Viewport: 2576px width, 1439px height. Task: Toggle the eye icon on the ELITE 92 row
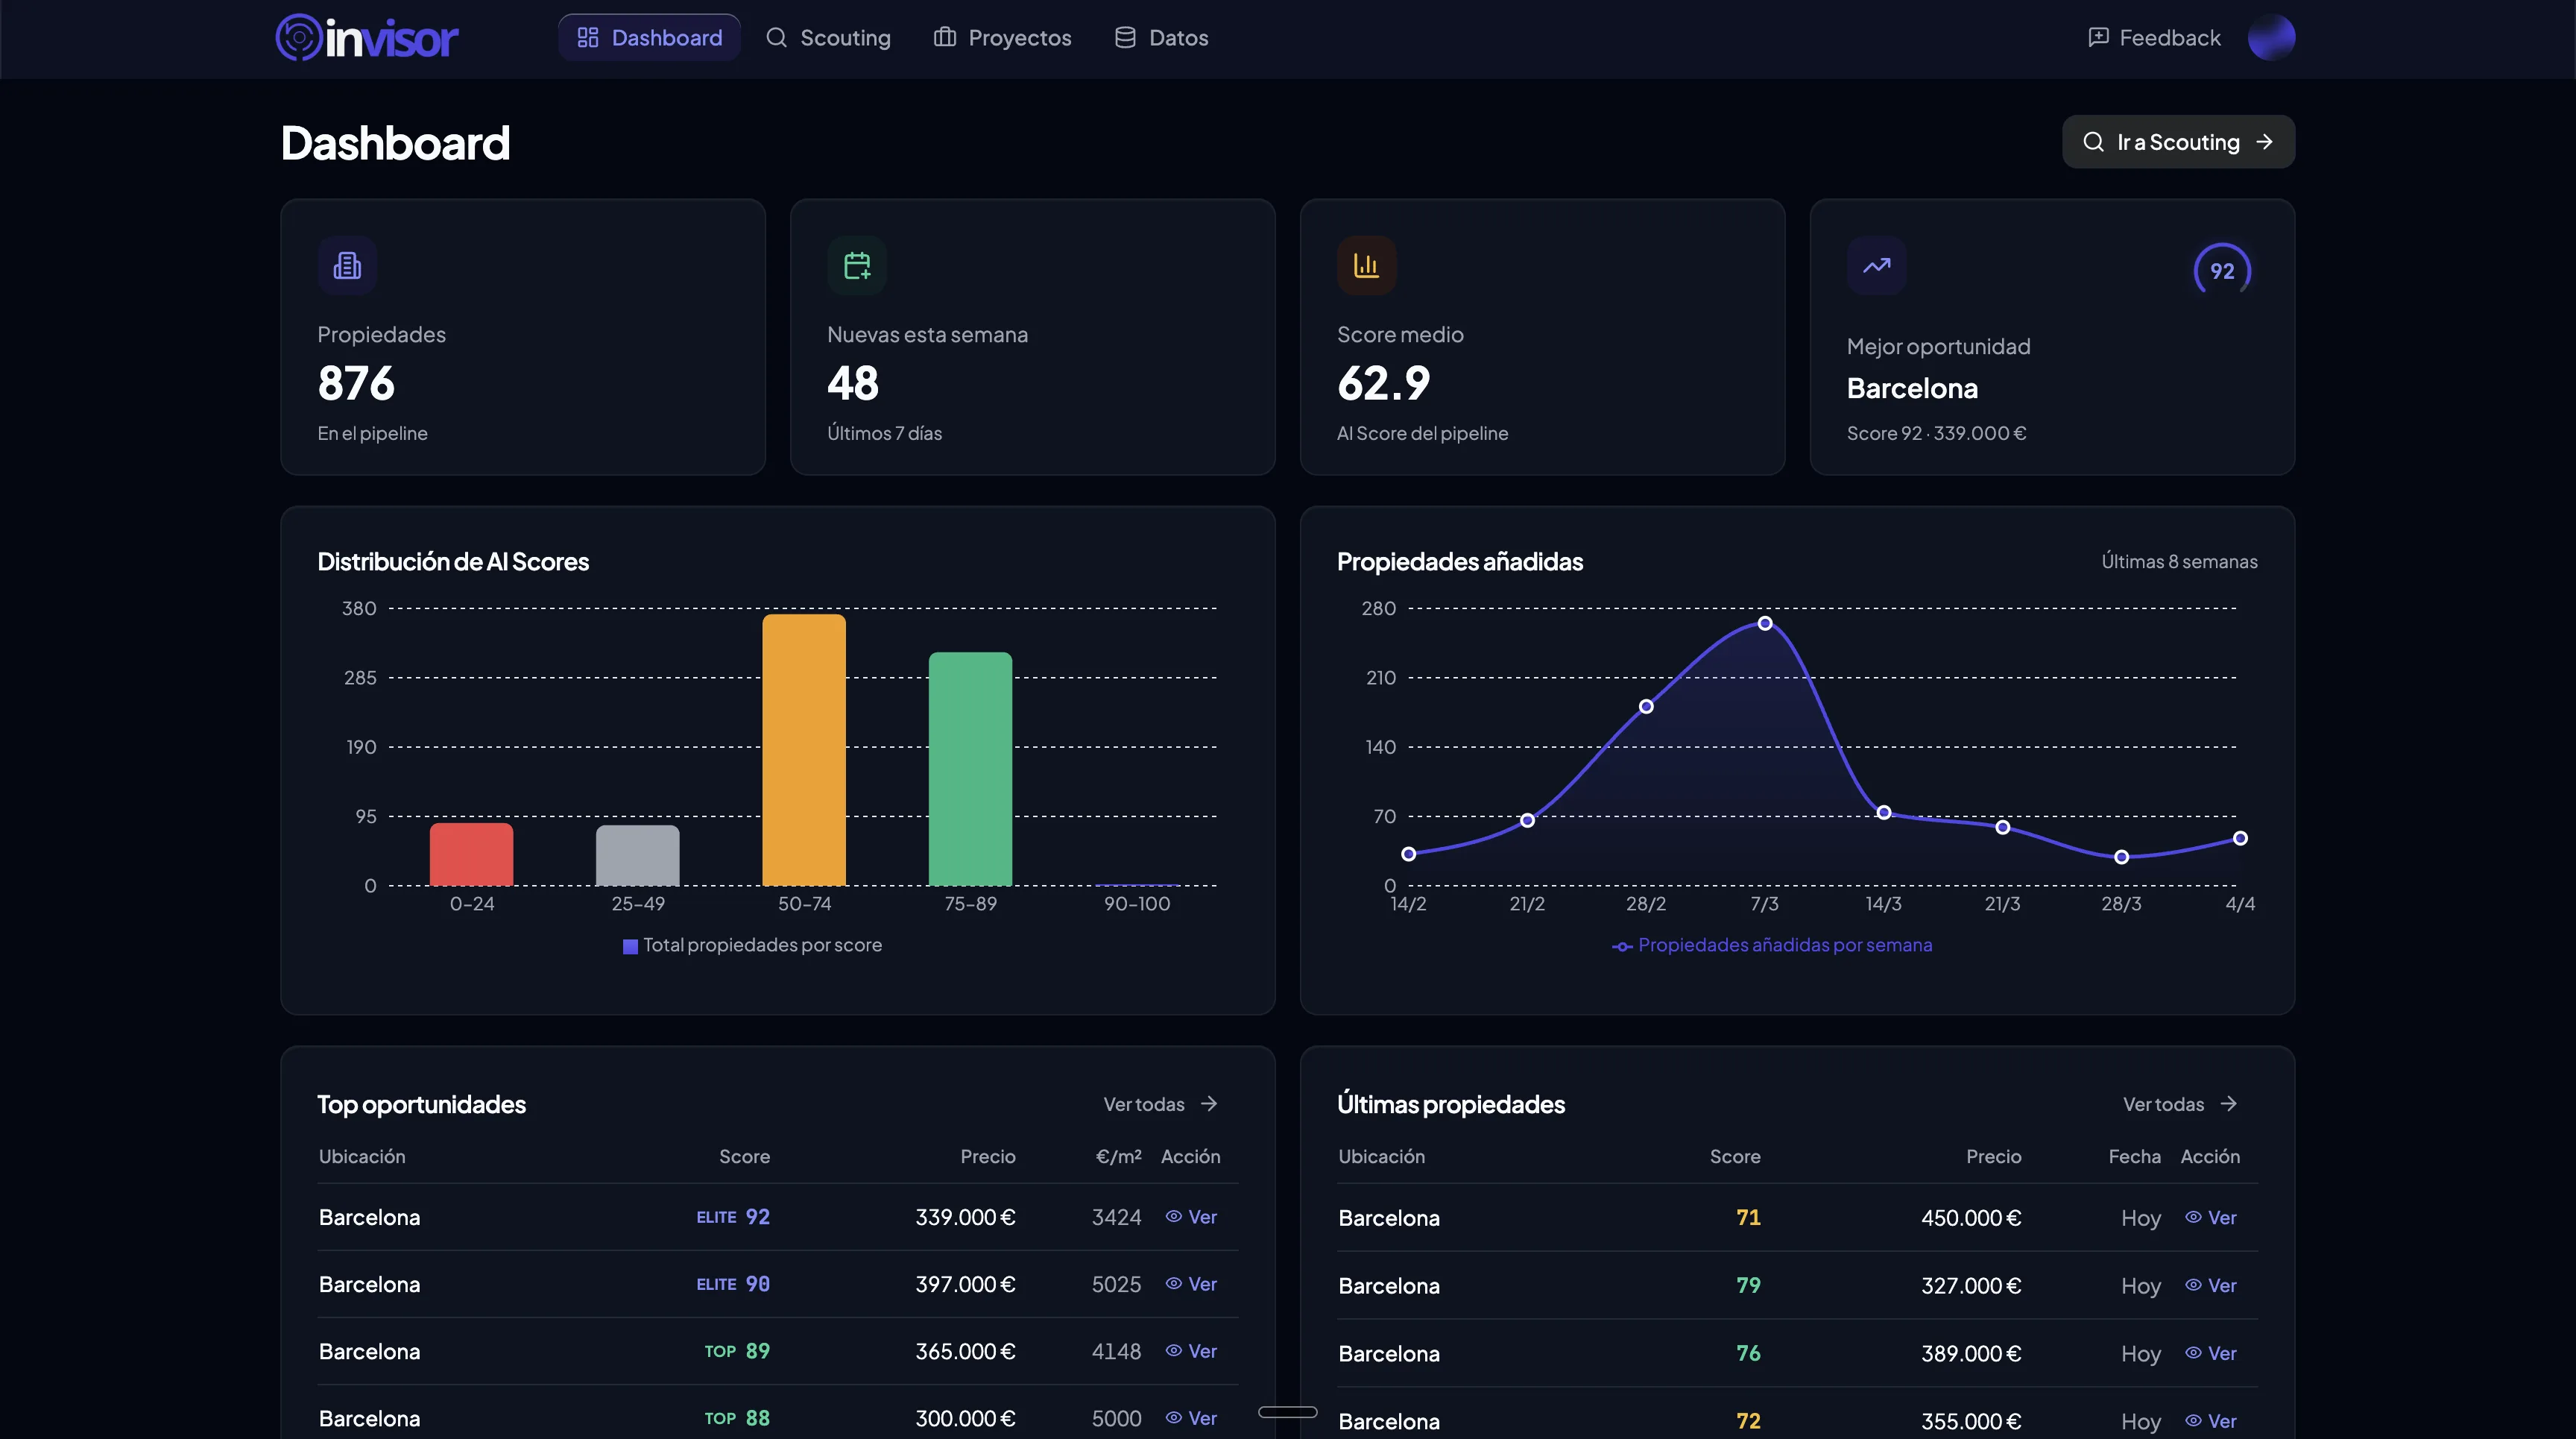[x=1173, y=1217]
